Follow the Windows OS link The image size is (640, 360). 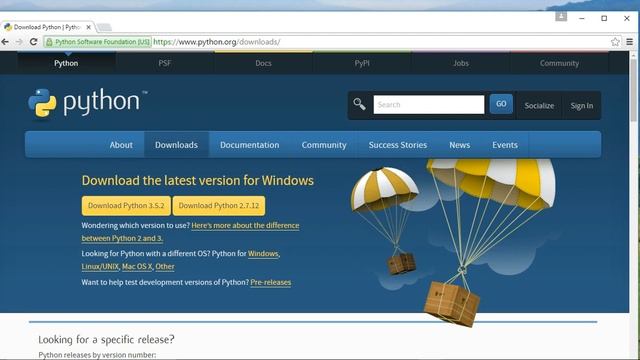(263, 253)
